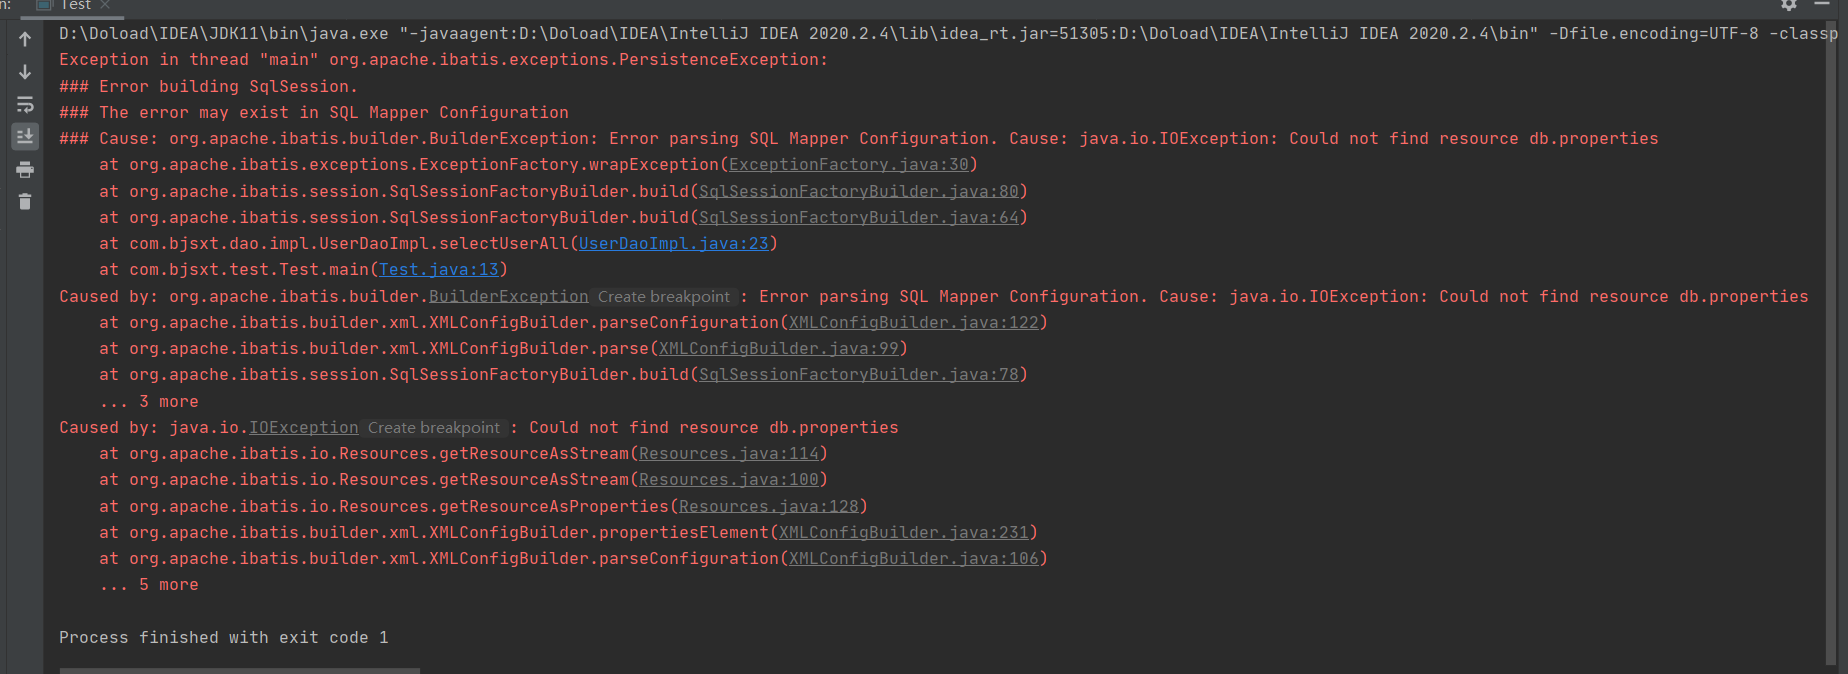
Task: Click the Up the Stack Trace arrow
Action: (25, 39)
